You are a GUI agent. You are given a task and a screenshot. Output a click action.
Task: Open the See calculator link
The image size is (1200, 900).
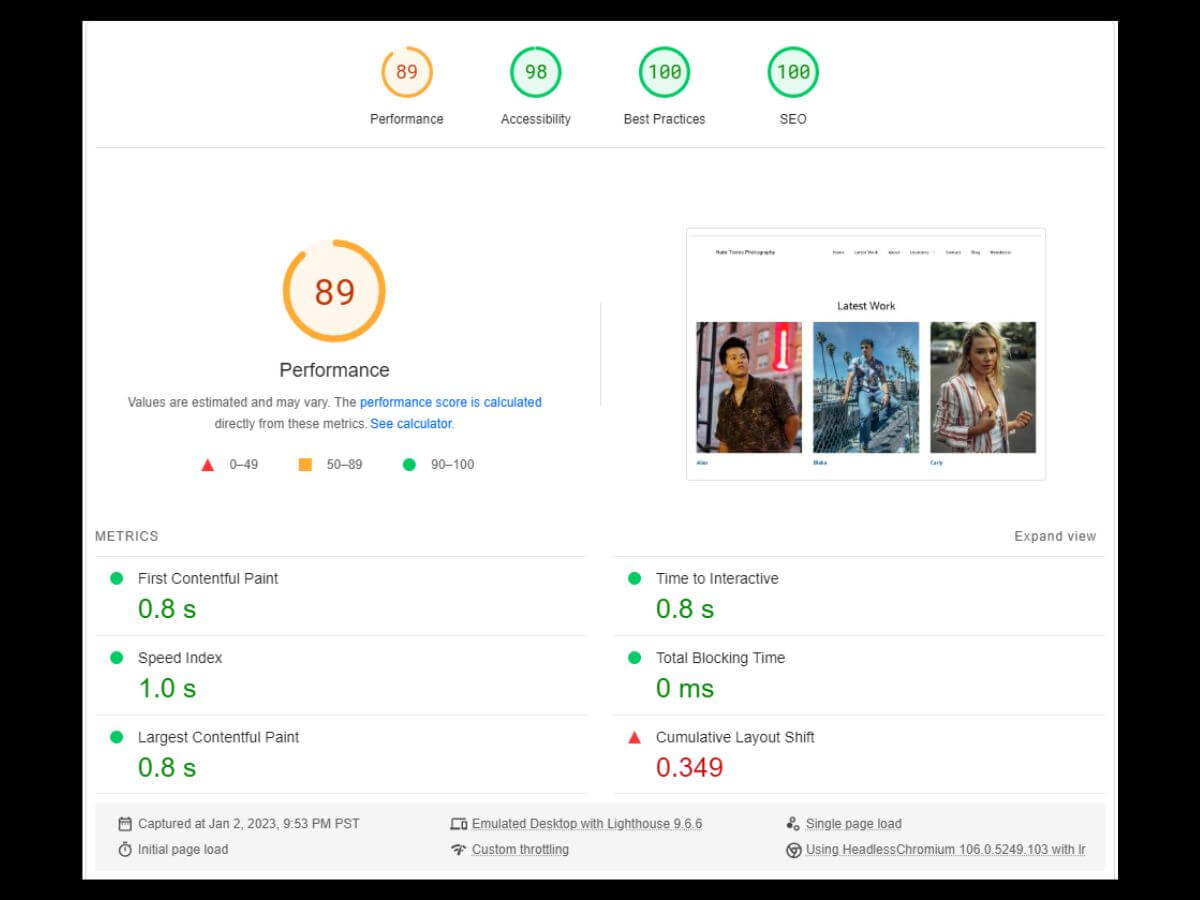coord(411,424)
